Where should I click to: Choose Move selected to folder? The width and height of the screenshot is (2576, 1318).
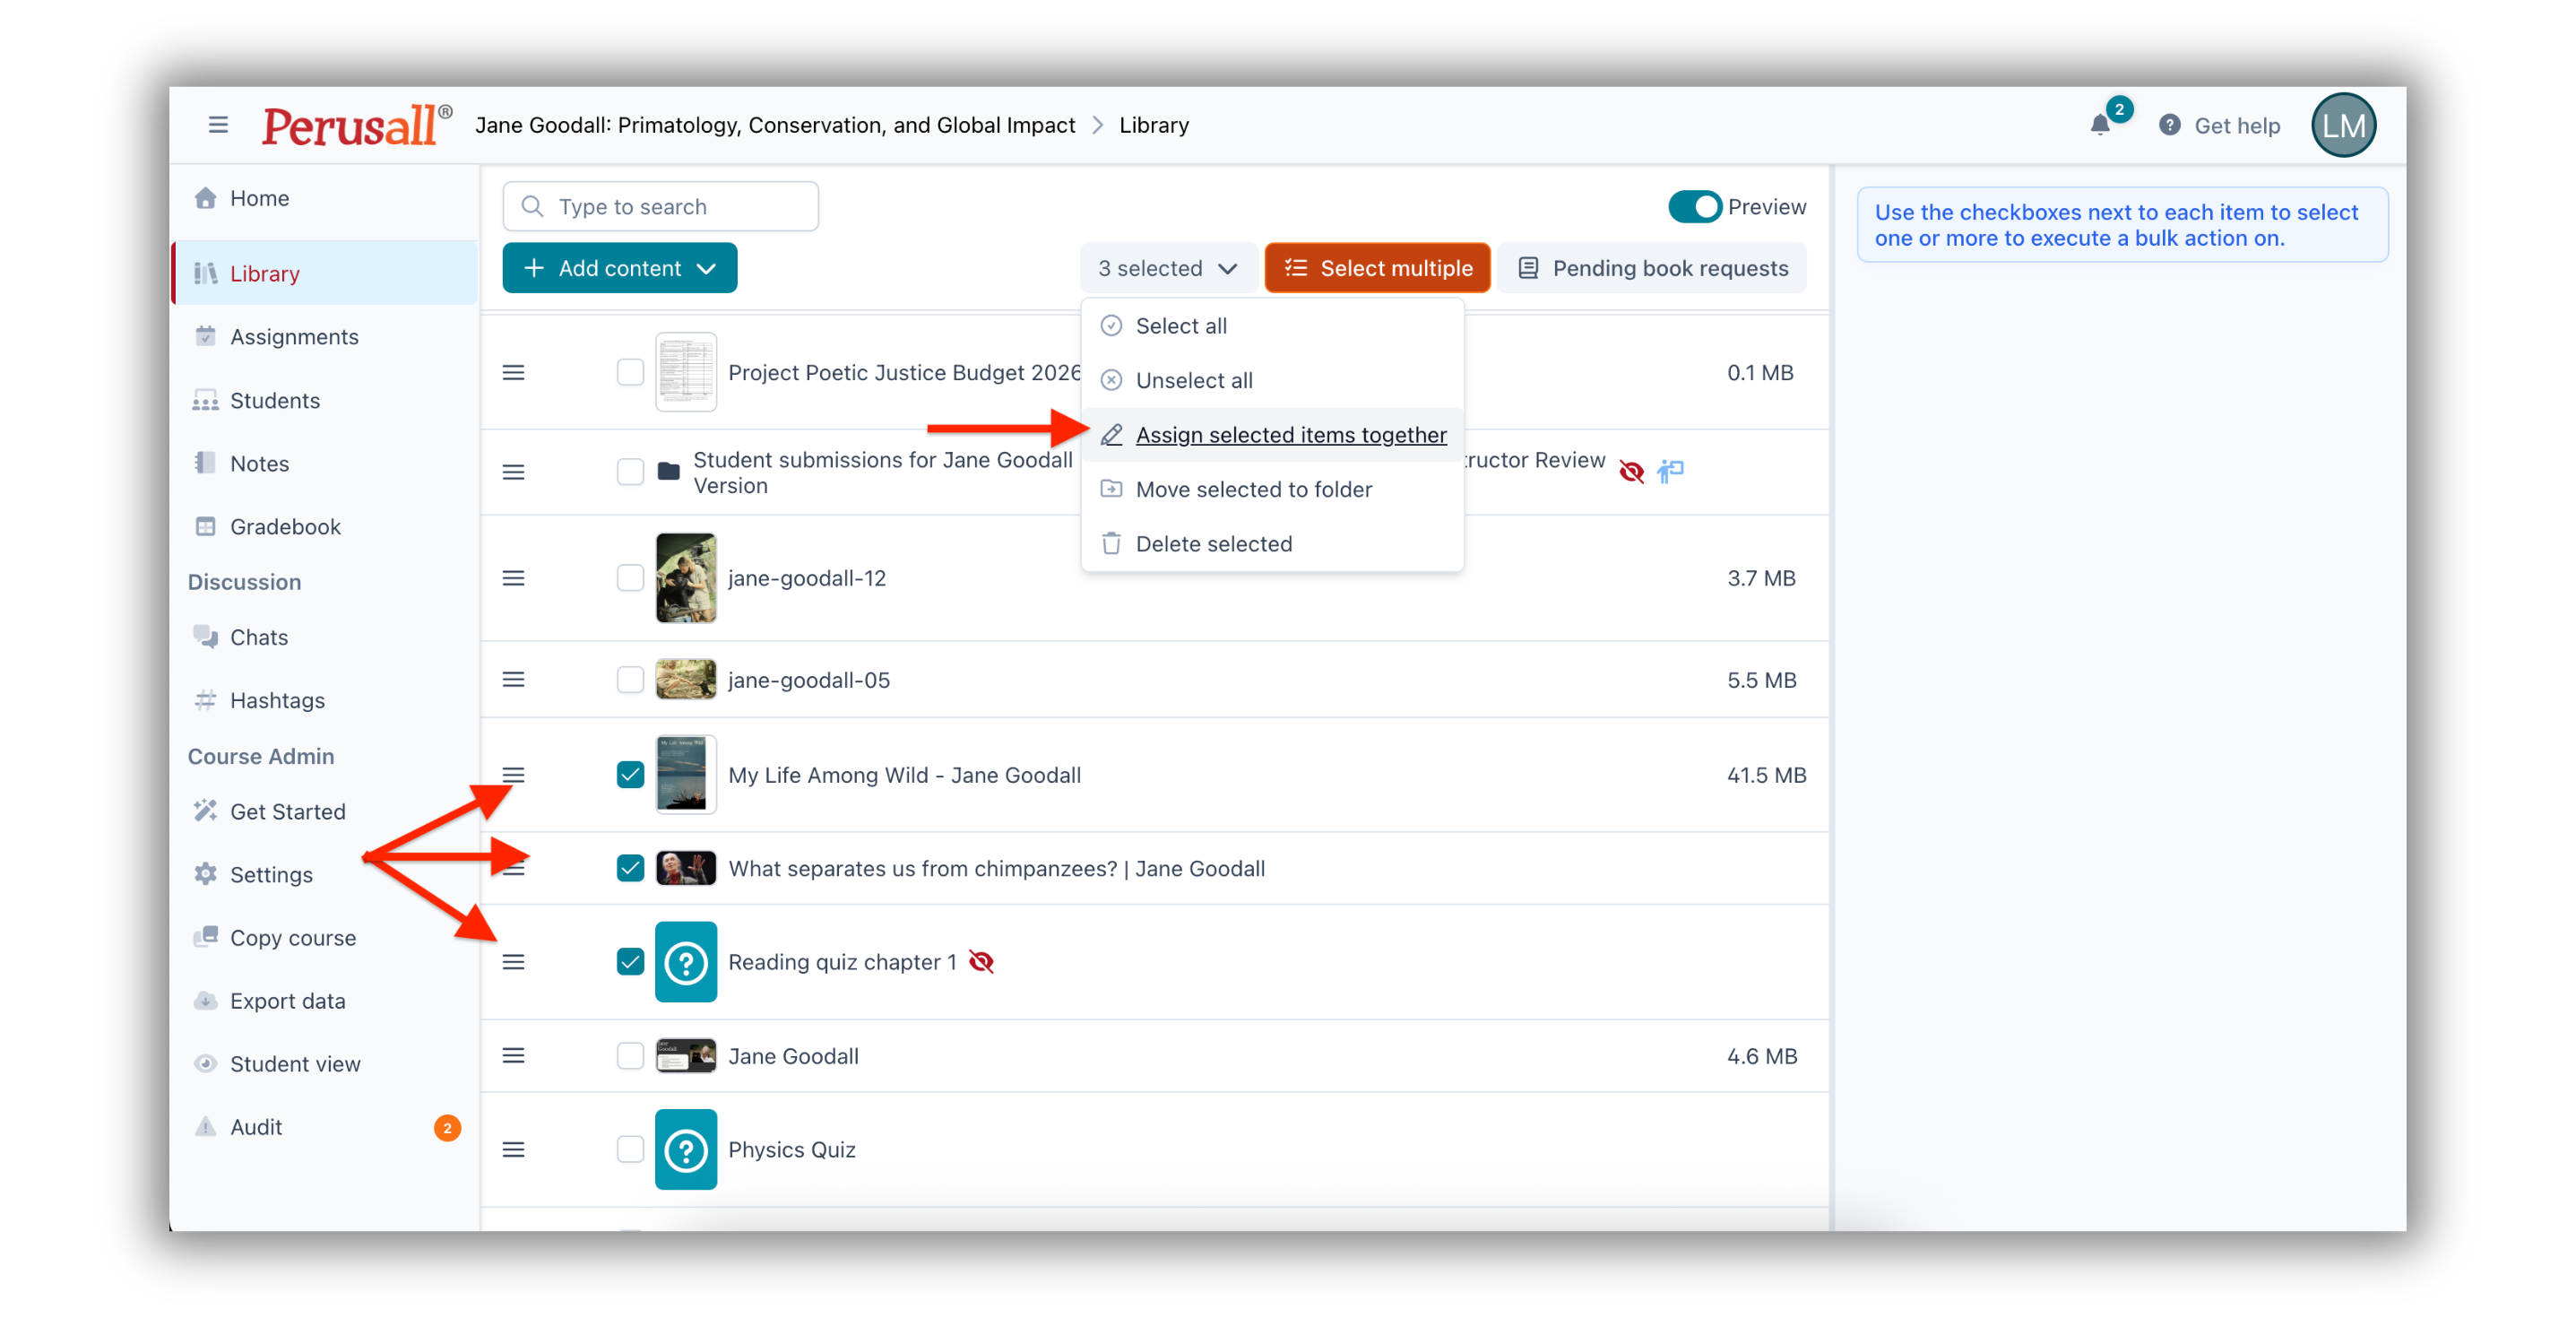tap(1253, 490)
